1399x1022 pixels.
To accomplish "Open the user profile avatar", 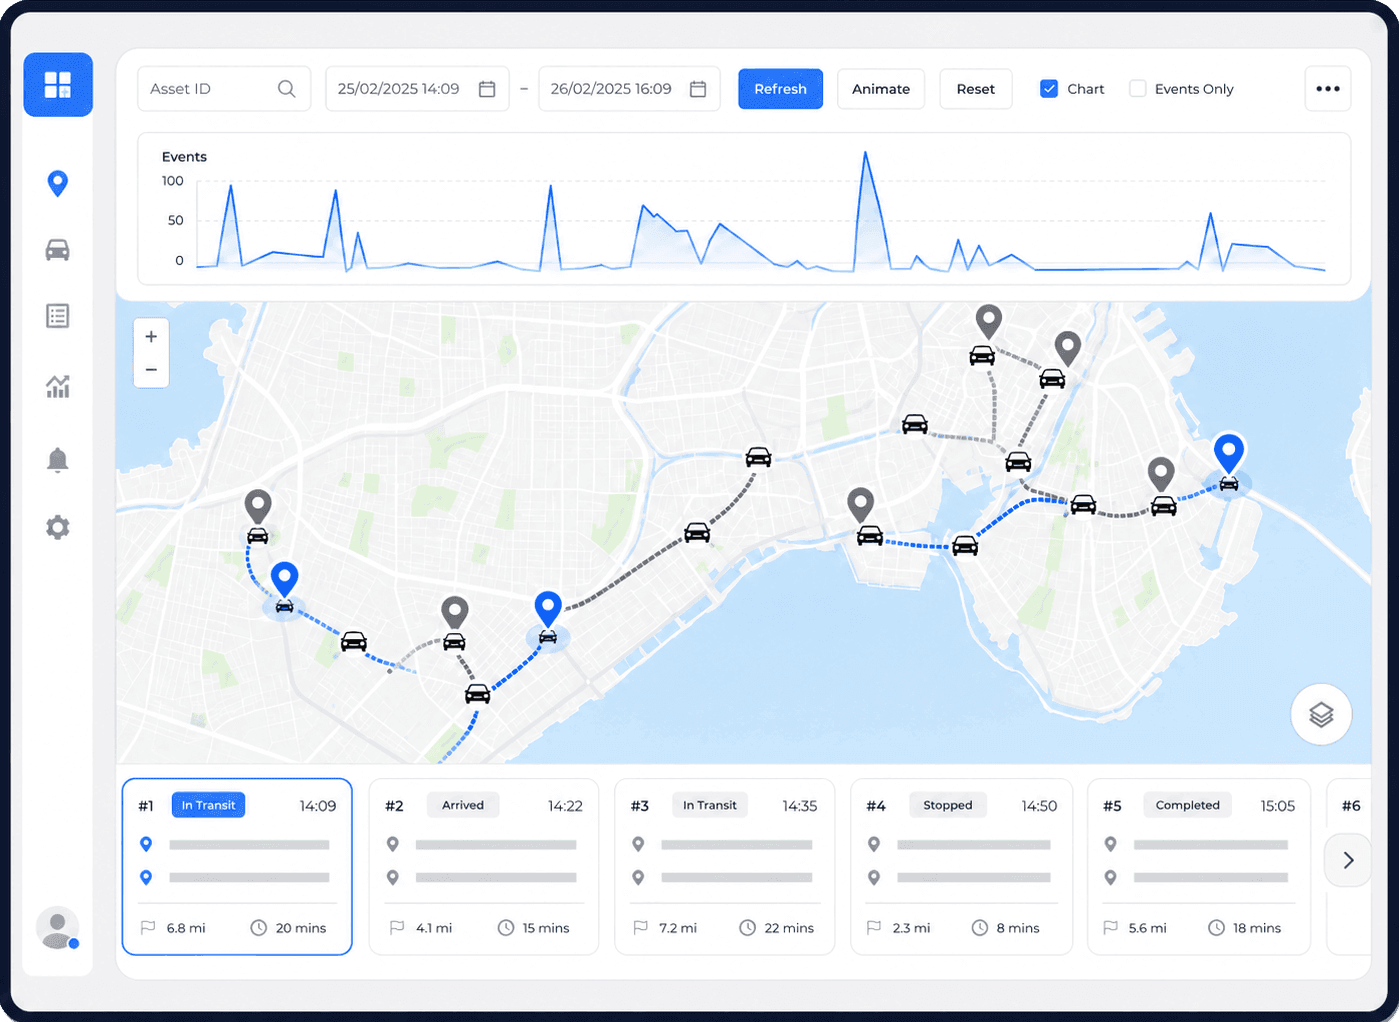I will click(x=58, y=928).
